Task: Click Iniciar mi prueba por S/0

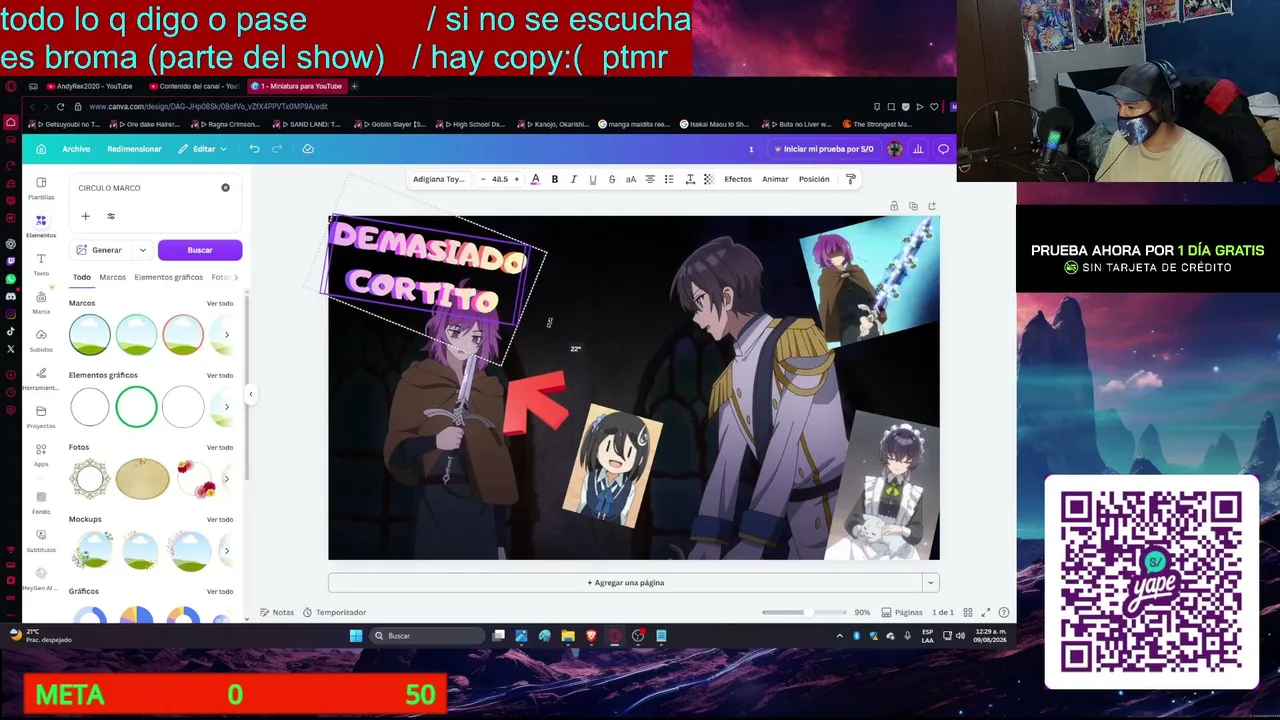Action: [x=823, y=149]
